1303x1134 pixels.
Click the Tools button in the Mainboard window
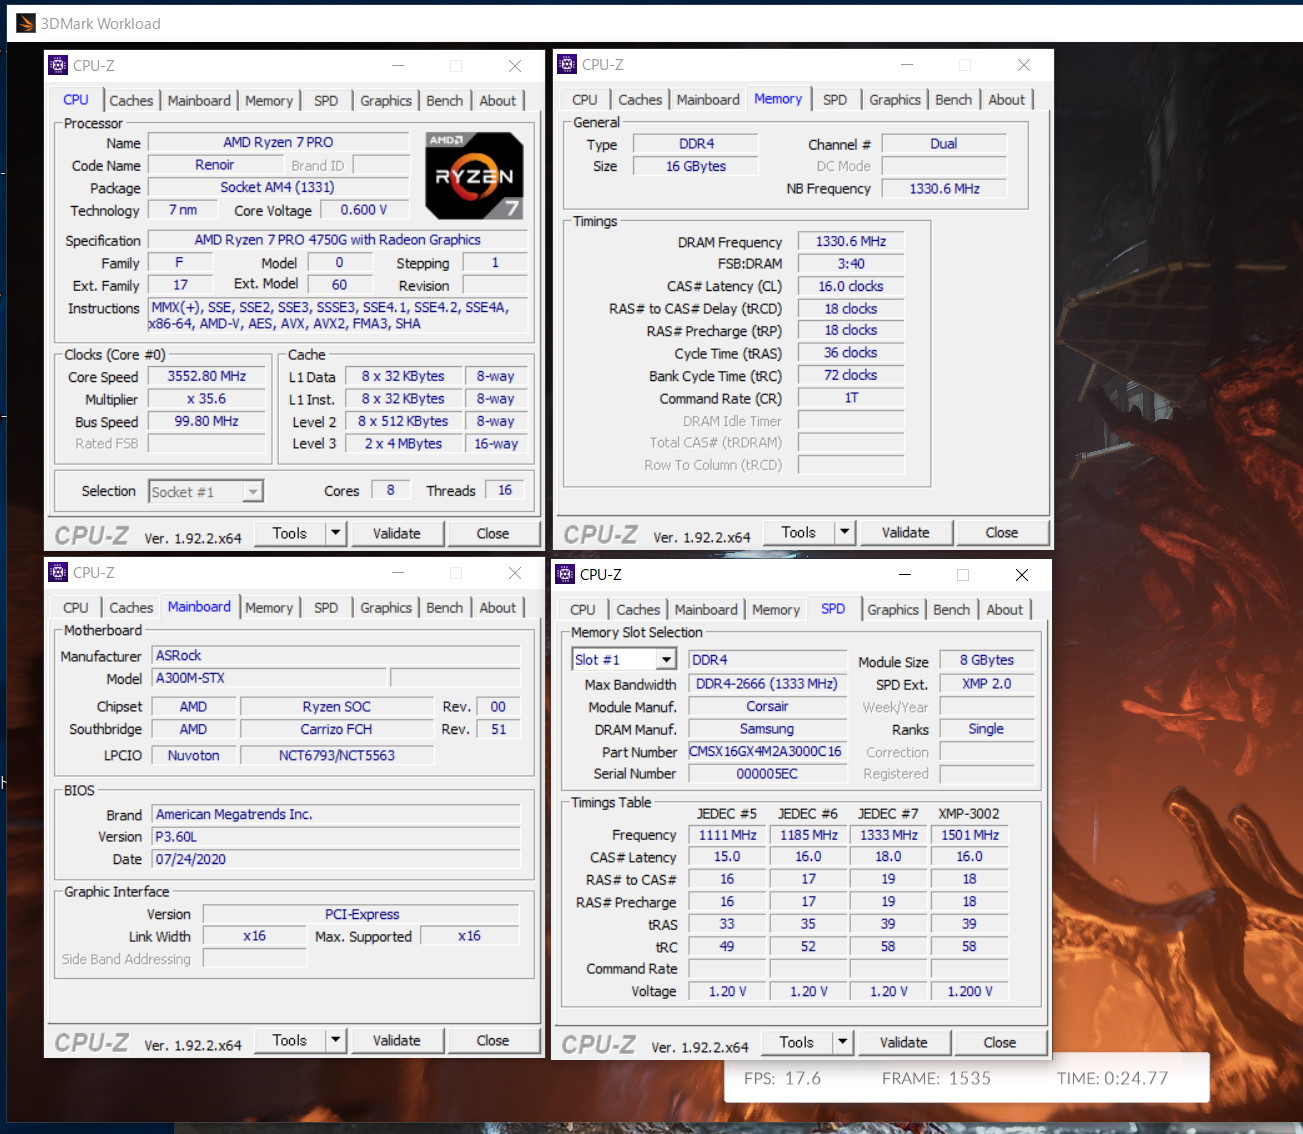pyautogui.click(x=289, y=1041)
